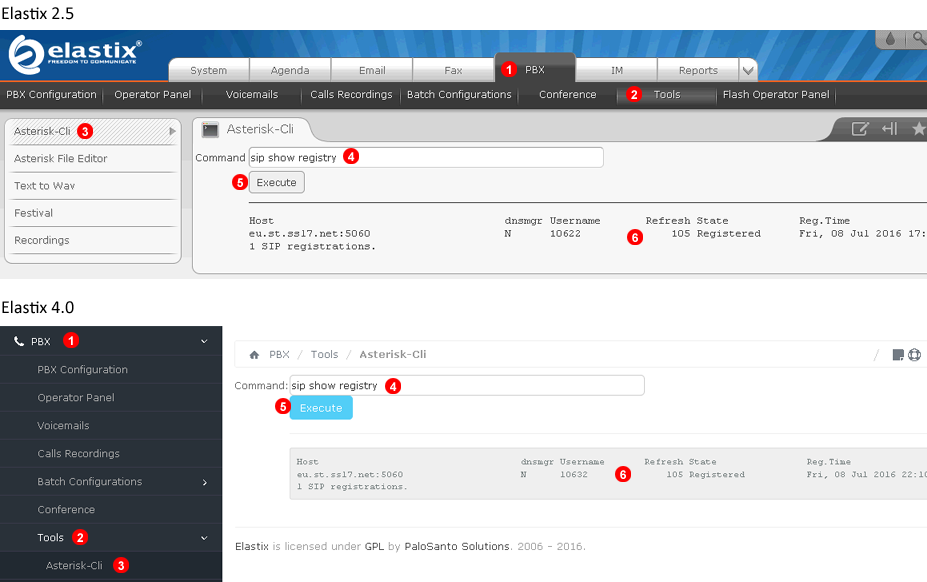Click the Command input in Elastix 2.5

coord(426,157)
